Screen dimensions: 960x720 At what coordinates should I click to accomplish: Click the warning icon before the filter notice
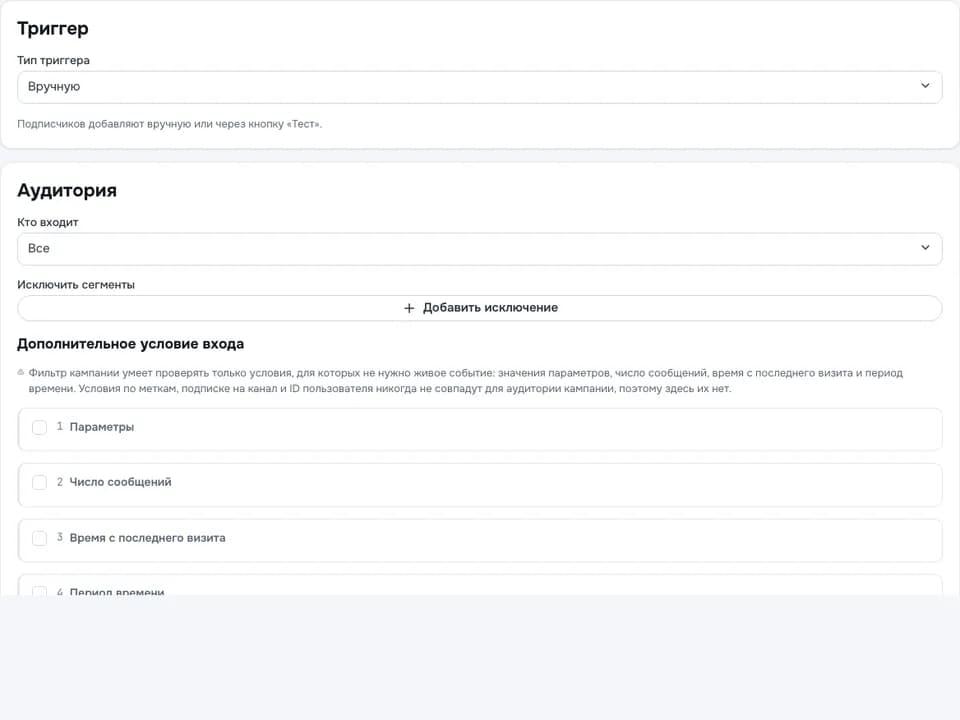21,372
